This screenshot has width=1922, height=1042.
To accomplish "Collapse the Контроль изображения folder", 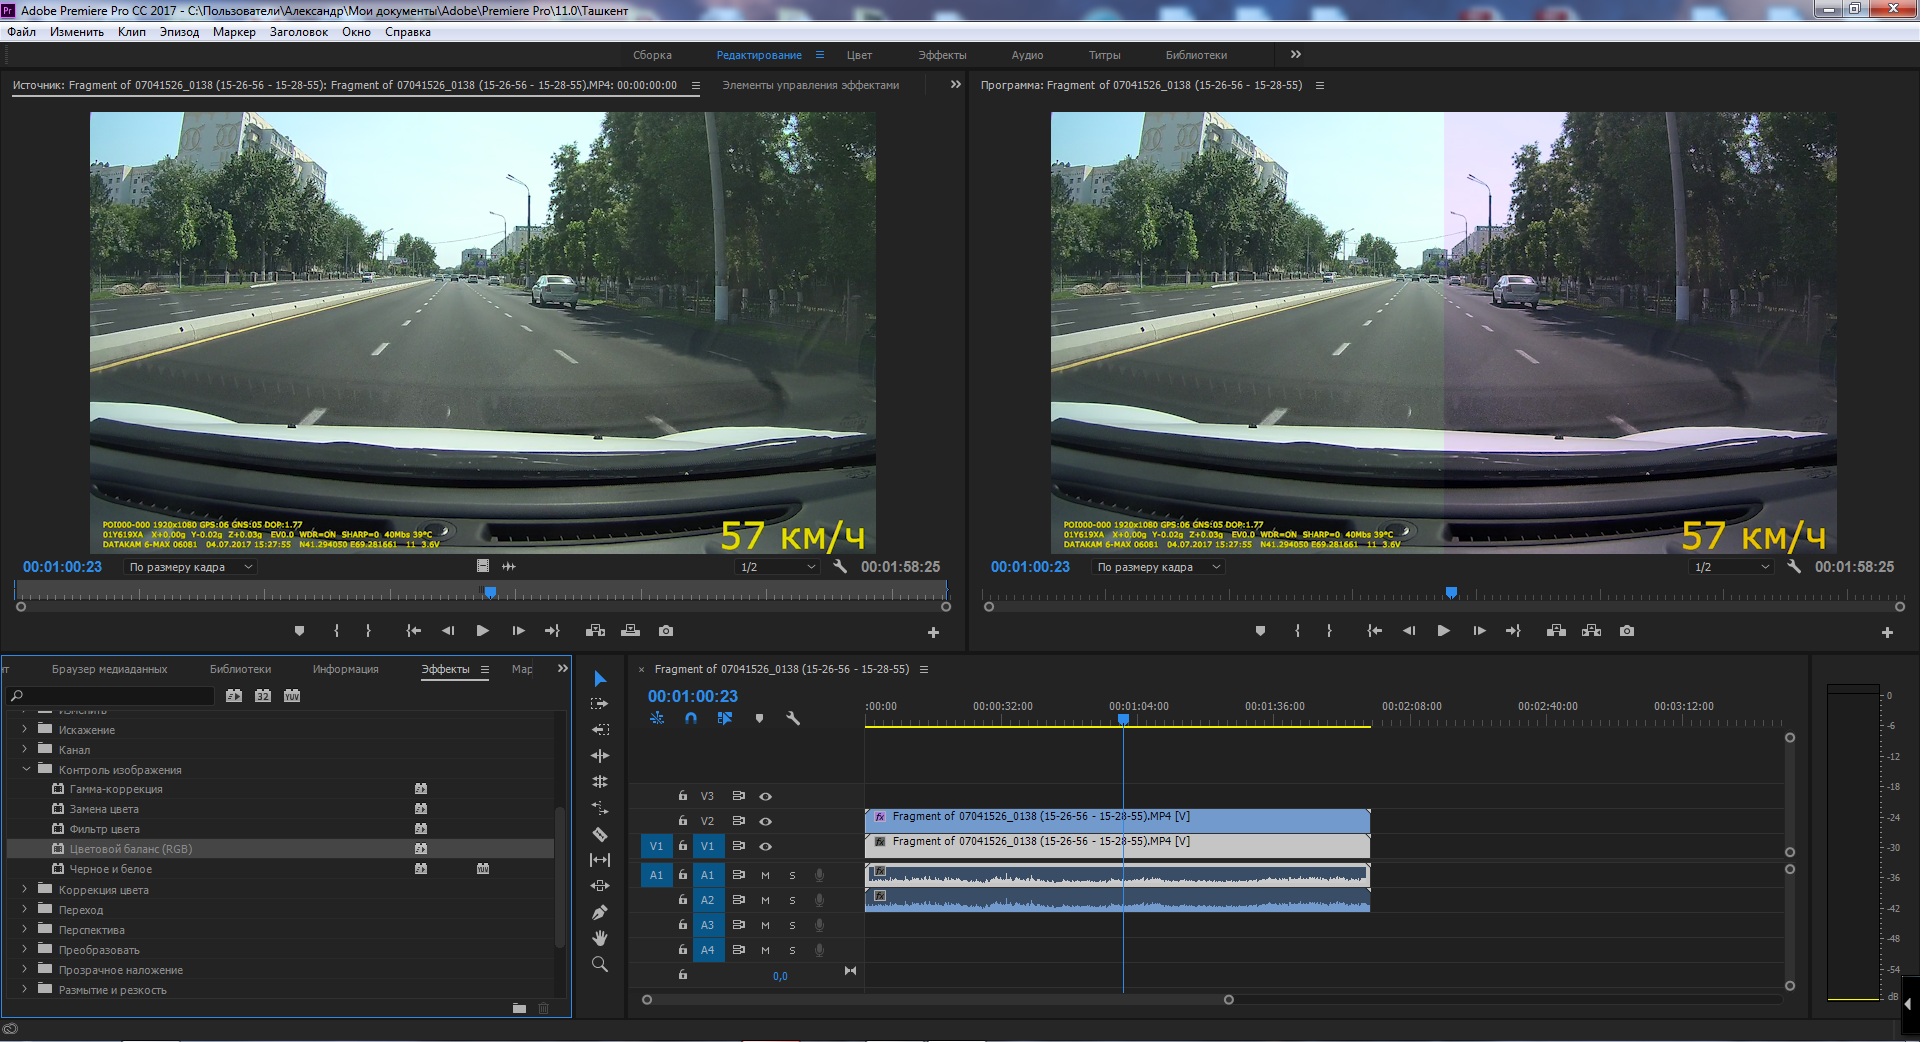I will [26, 769].
